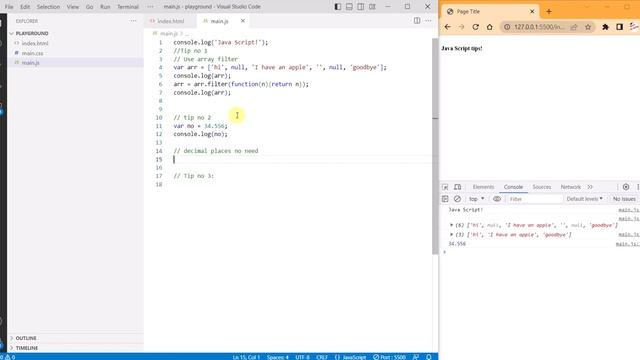Expand the TIMELINE section
This screenshot has height=360, width=640.
pyautogui.click(x=27, y=348)
